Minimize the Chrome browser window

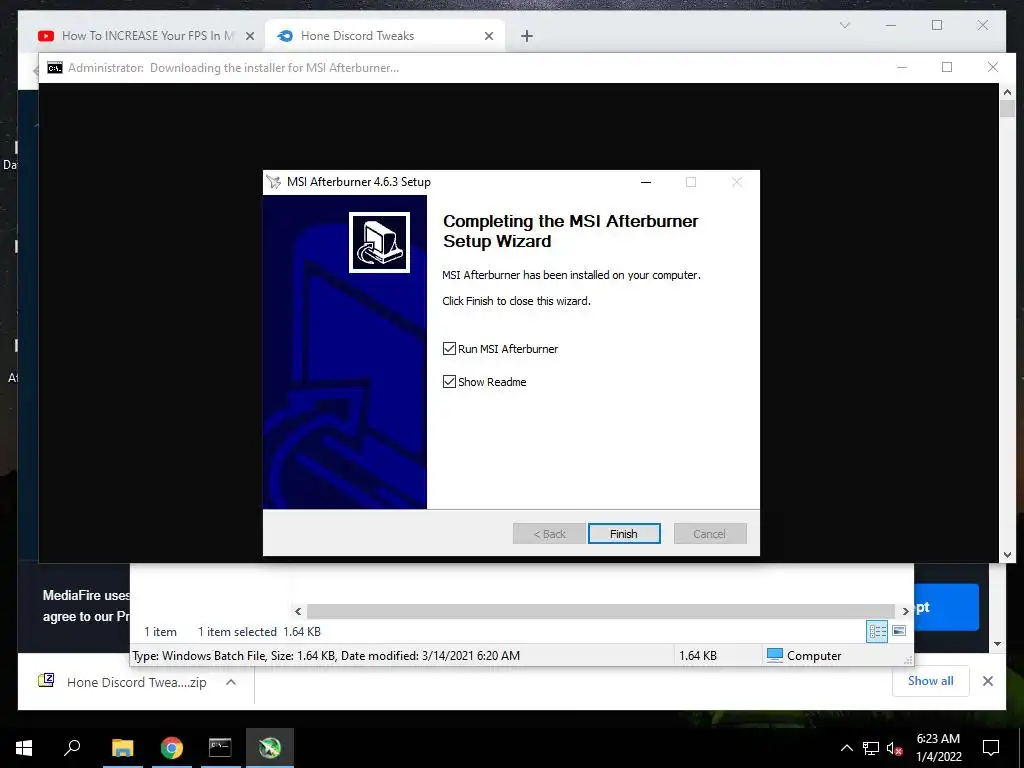click(x=891, y=25)
